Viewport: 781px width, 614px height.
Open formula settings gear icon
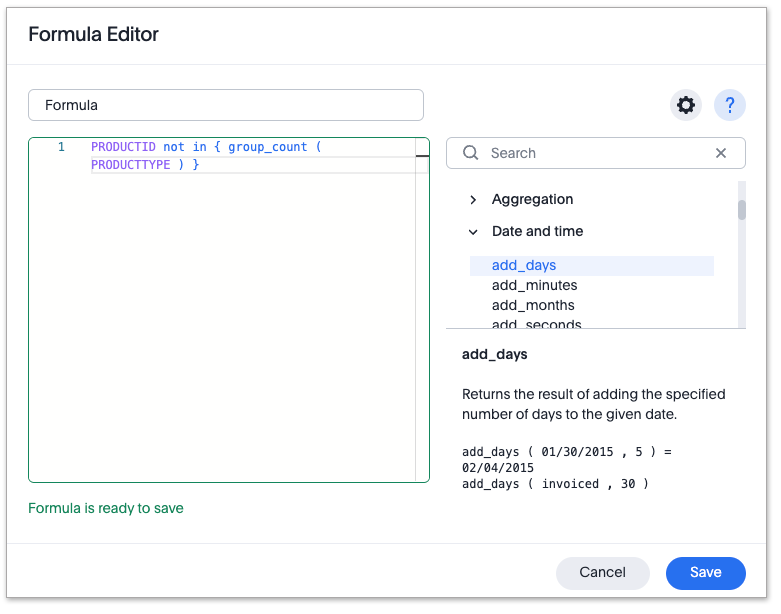686,105
